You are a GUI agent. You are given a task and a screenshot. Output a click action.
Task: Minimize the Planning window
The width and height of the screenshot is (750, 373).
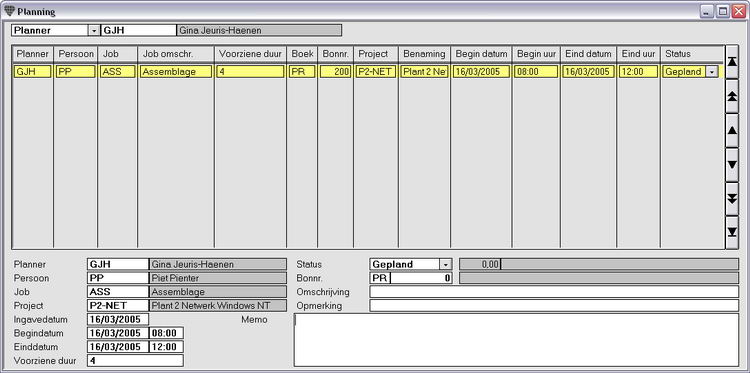(x=707, y=11)
